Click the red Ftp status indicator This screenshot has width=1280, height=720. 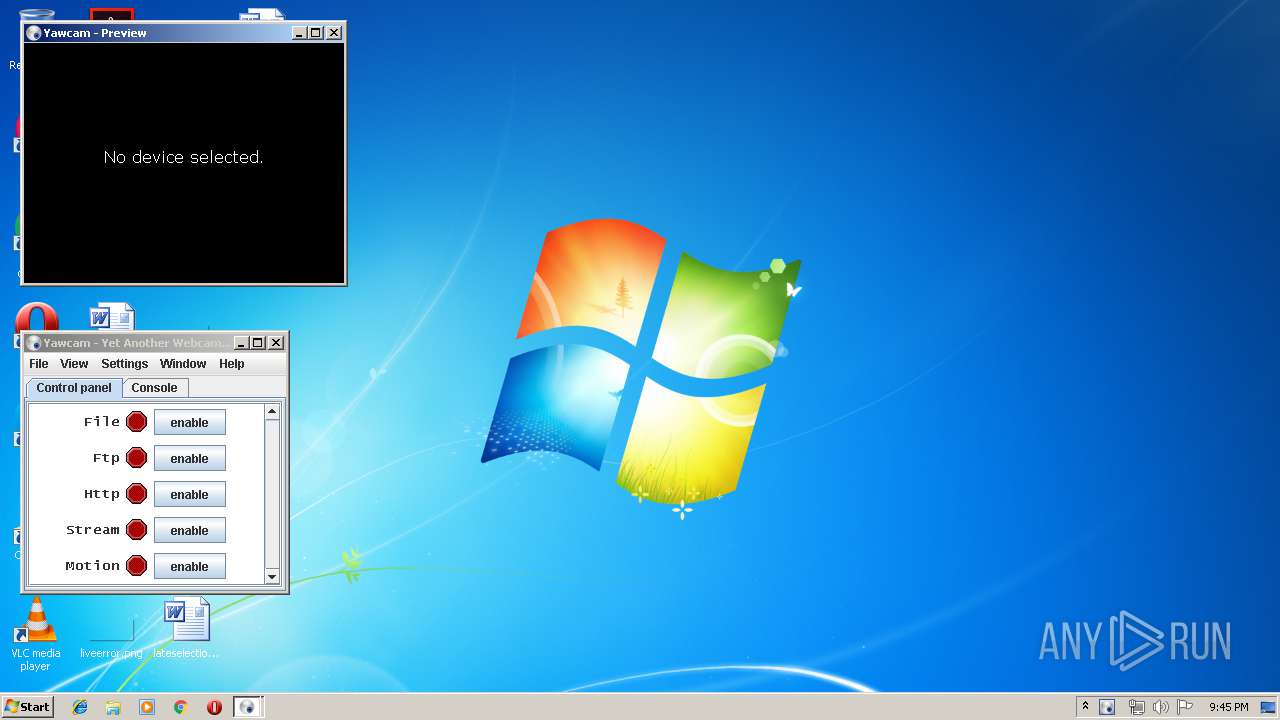(137, 458)
